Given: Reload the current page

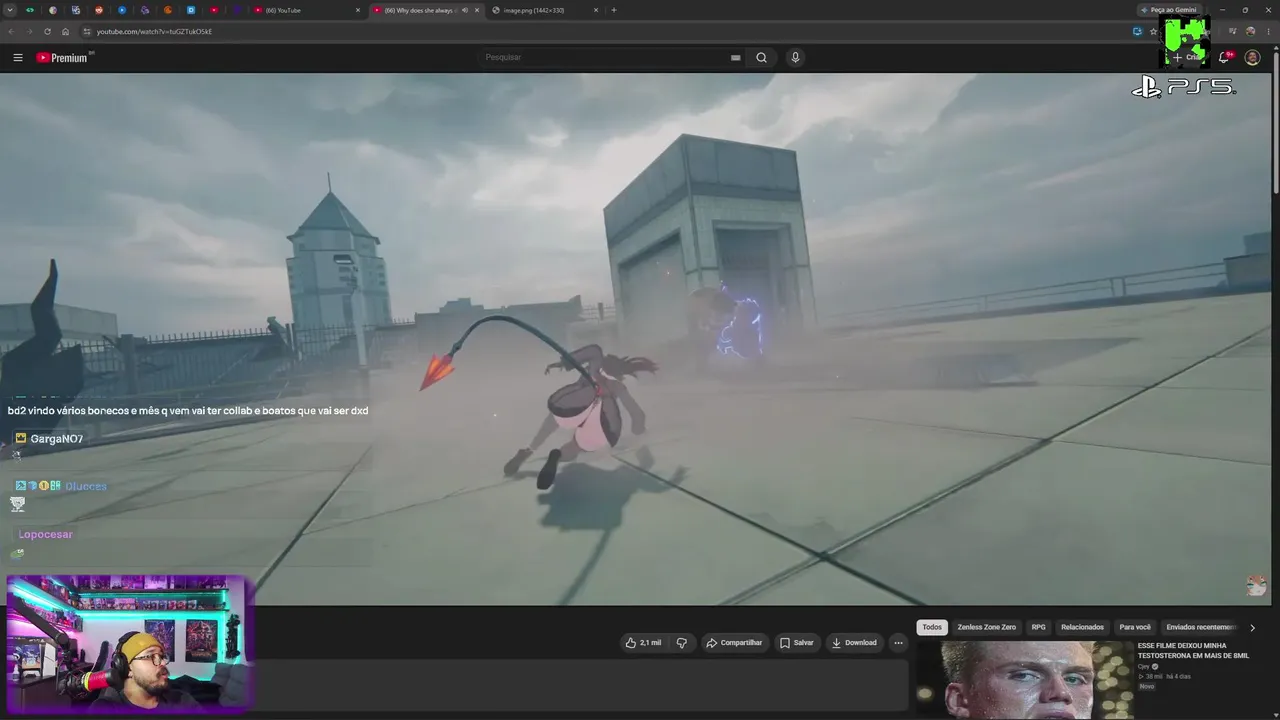Looking at the screenshot, I should pyautogui.click(x=47, y=31).
